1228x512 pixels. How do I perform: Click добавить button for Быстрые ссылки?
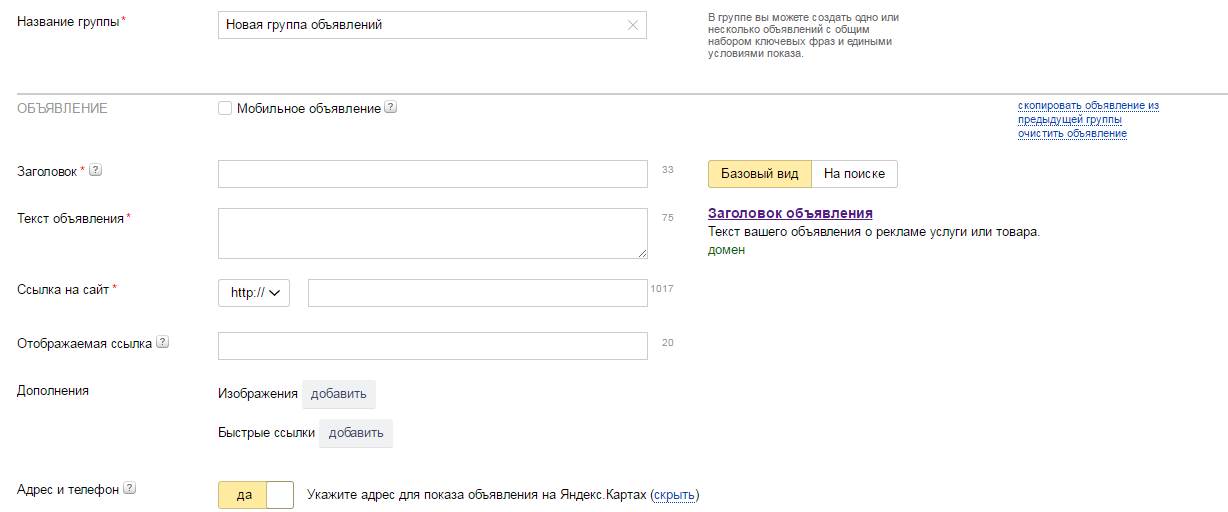355,433
